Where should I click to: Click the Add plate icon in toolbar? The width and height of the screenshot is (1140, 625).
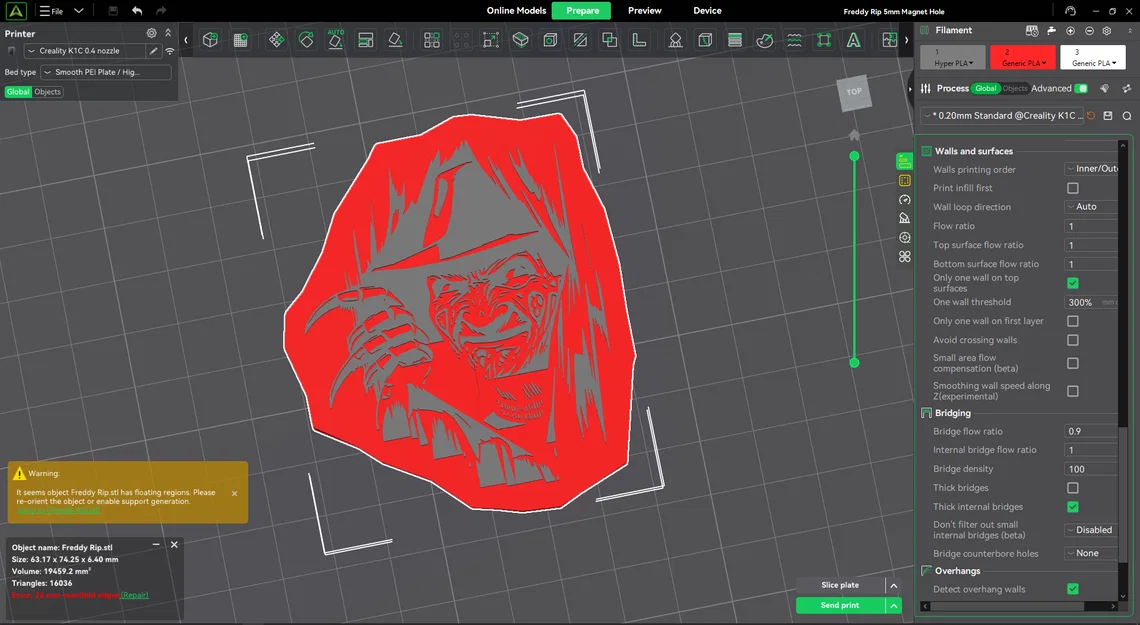(x=241, y=40)
